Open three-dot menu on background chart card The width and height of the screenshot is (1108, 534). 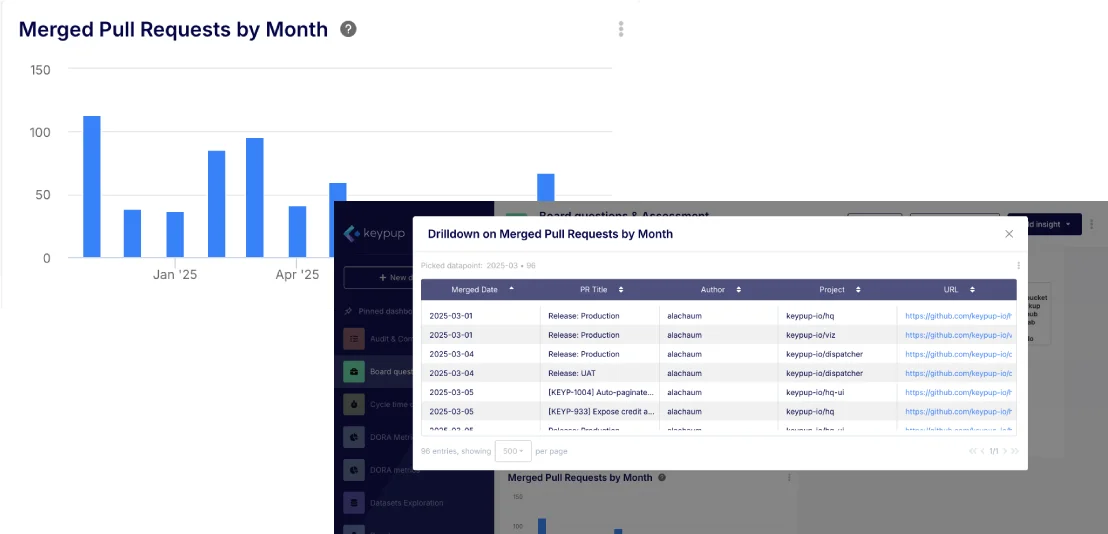point(789,477)
